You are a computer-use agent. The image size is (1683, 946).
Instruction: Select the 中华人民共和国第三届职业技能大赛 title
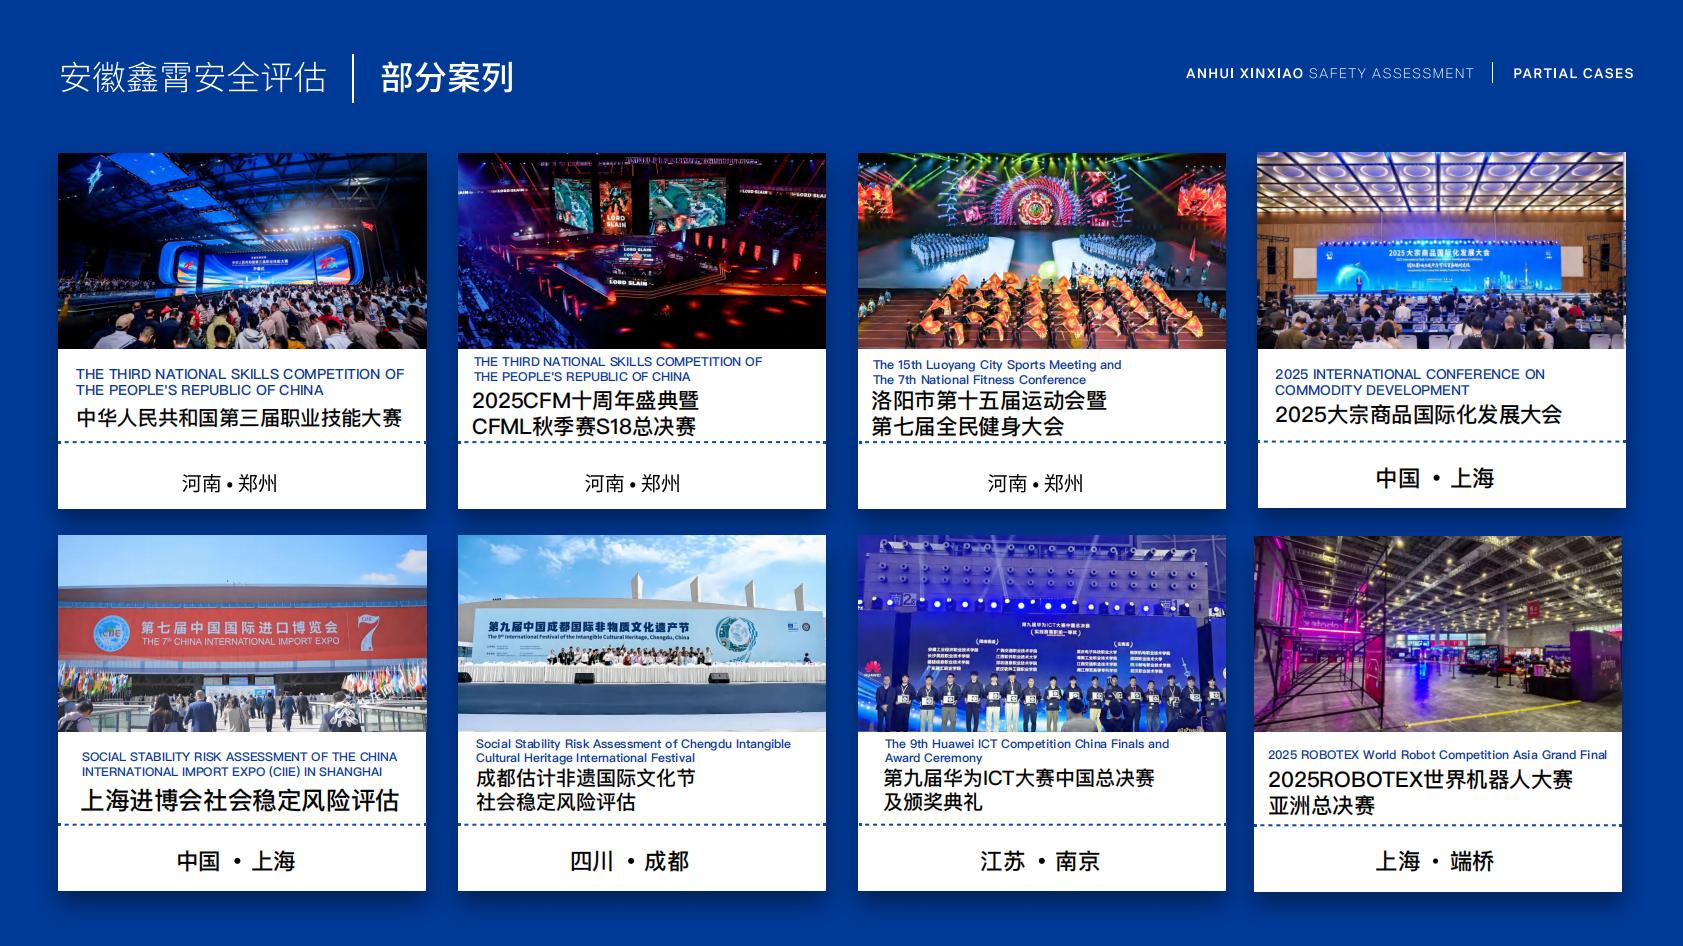coord(240,418)
